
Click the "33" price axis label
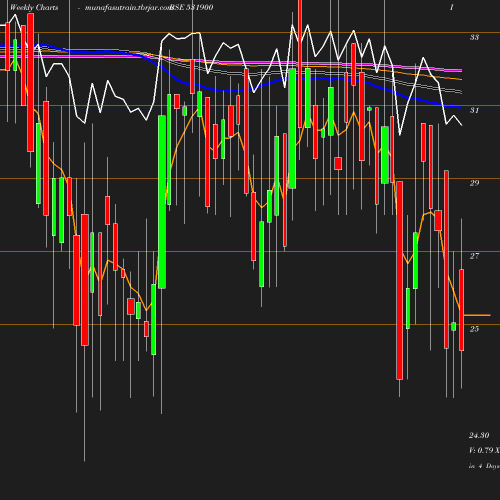474,37
